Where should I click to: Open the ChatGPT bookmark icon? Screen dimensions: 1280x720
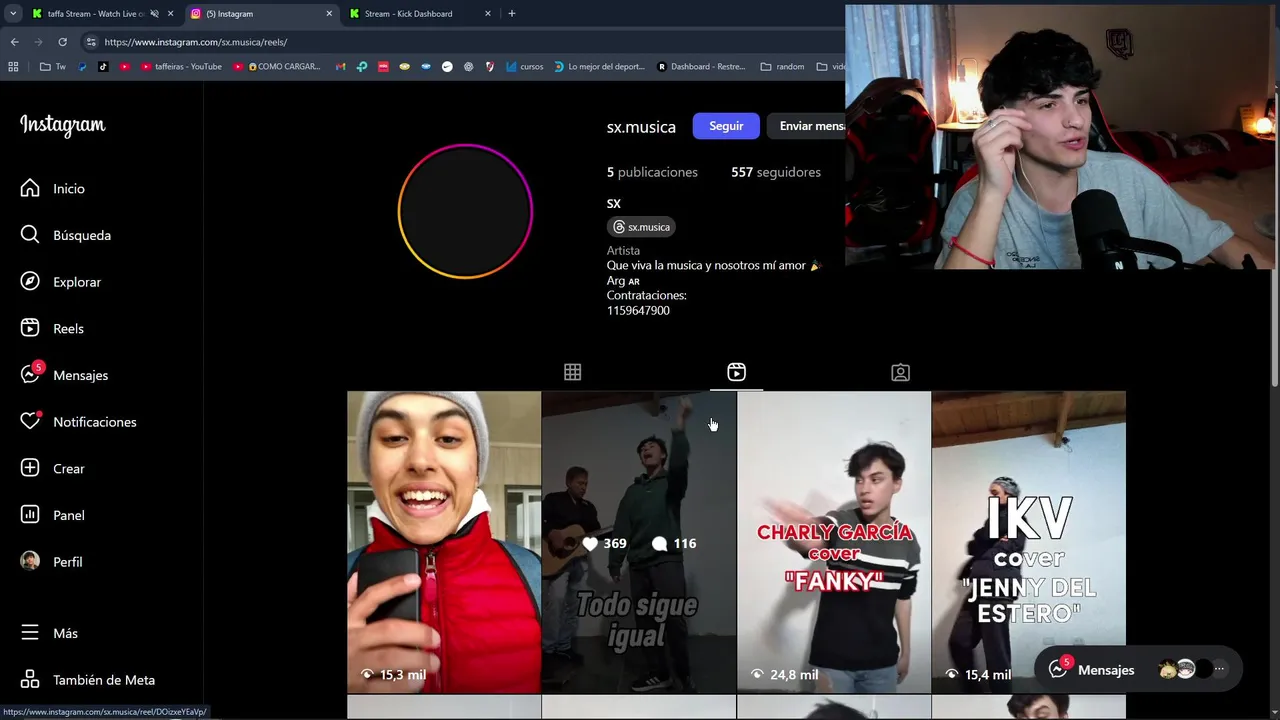pos(468,67)
